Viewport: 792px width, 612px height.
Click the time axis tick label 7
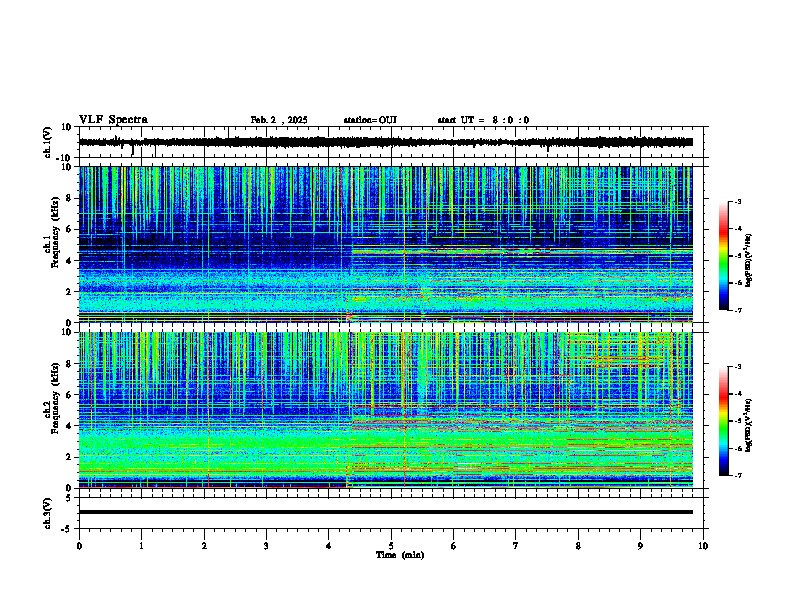point(516,546)
